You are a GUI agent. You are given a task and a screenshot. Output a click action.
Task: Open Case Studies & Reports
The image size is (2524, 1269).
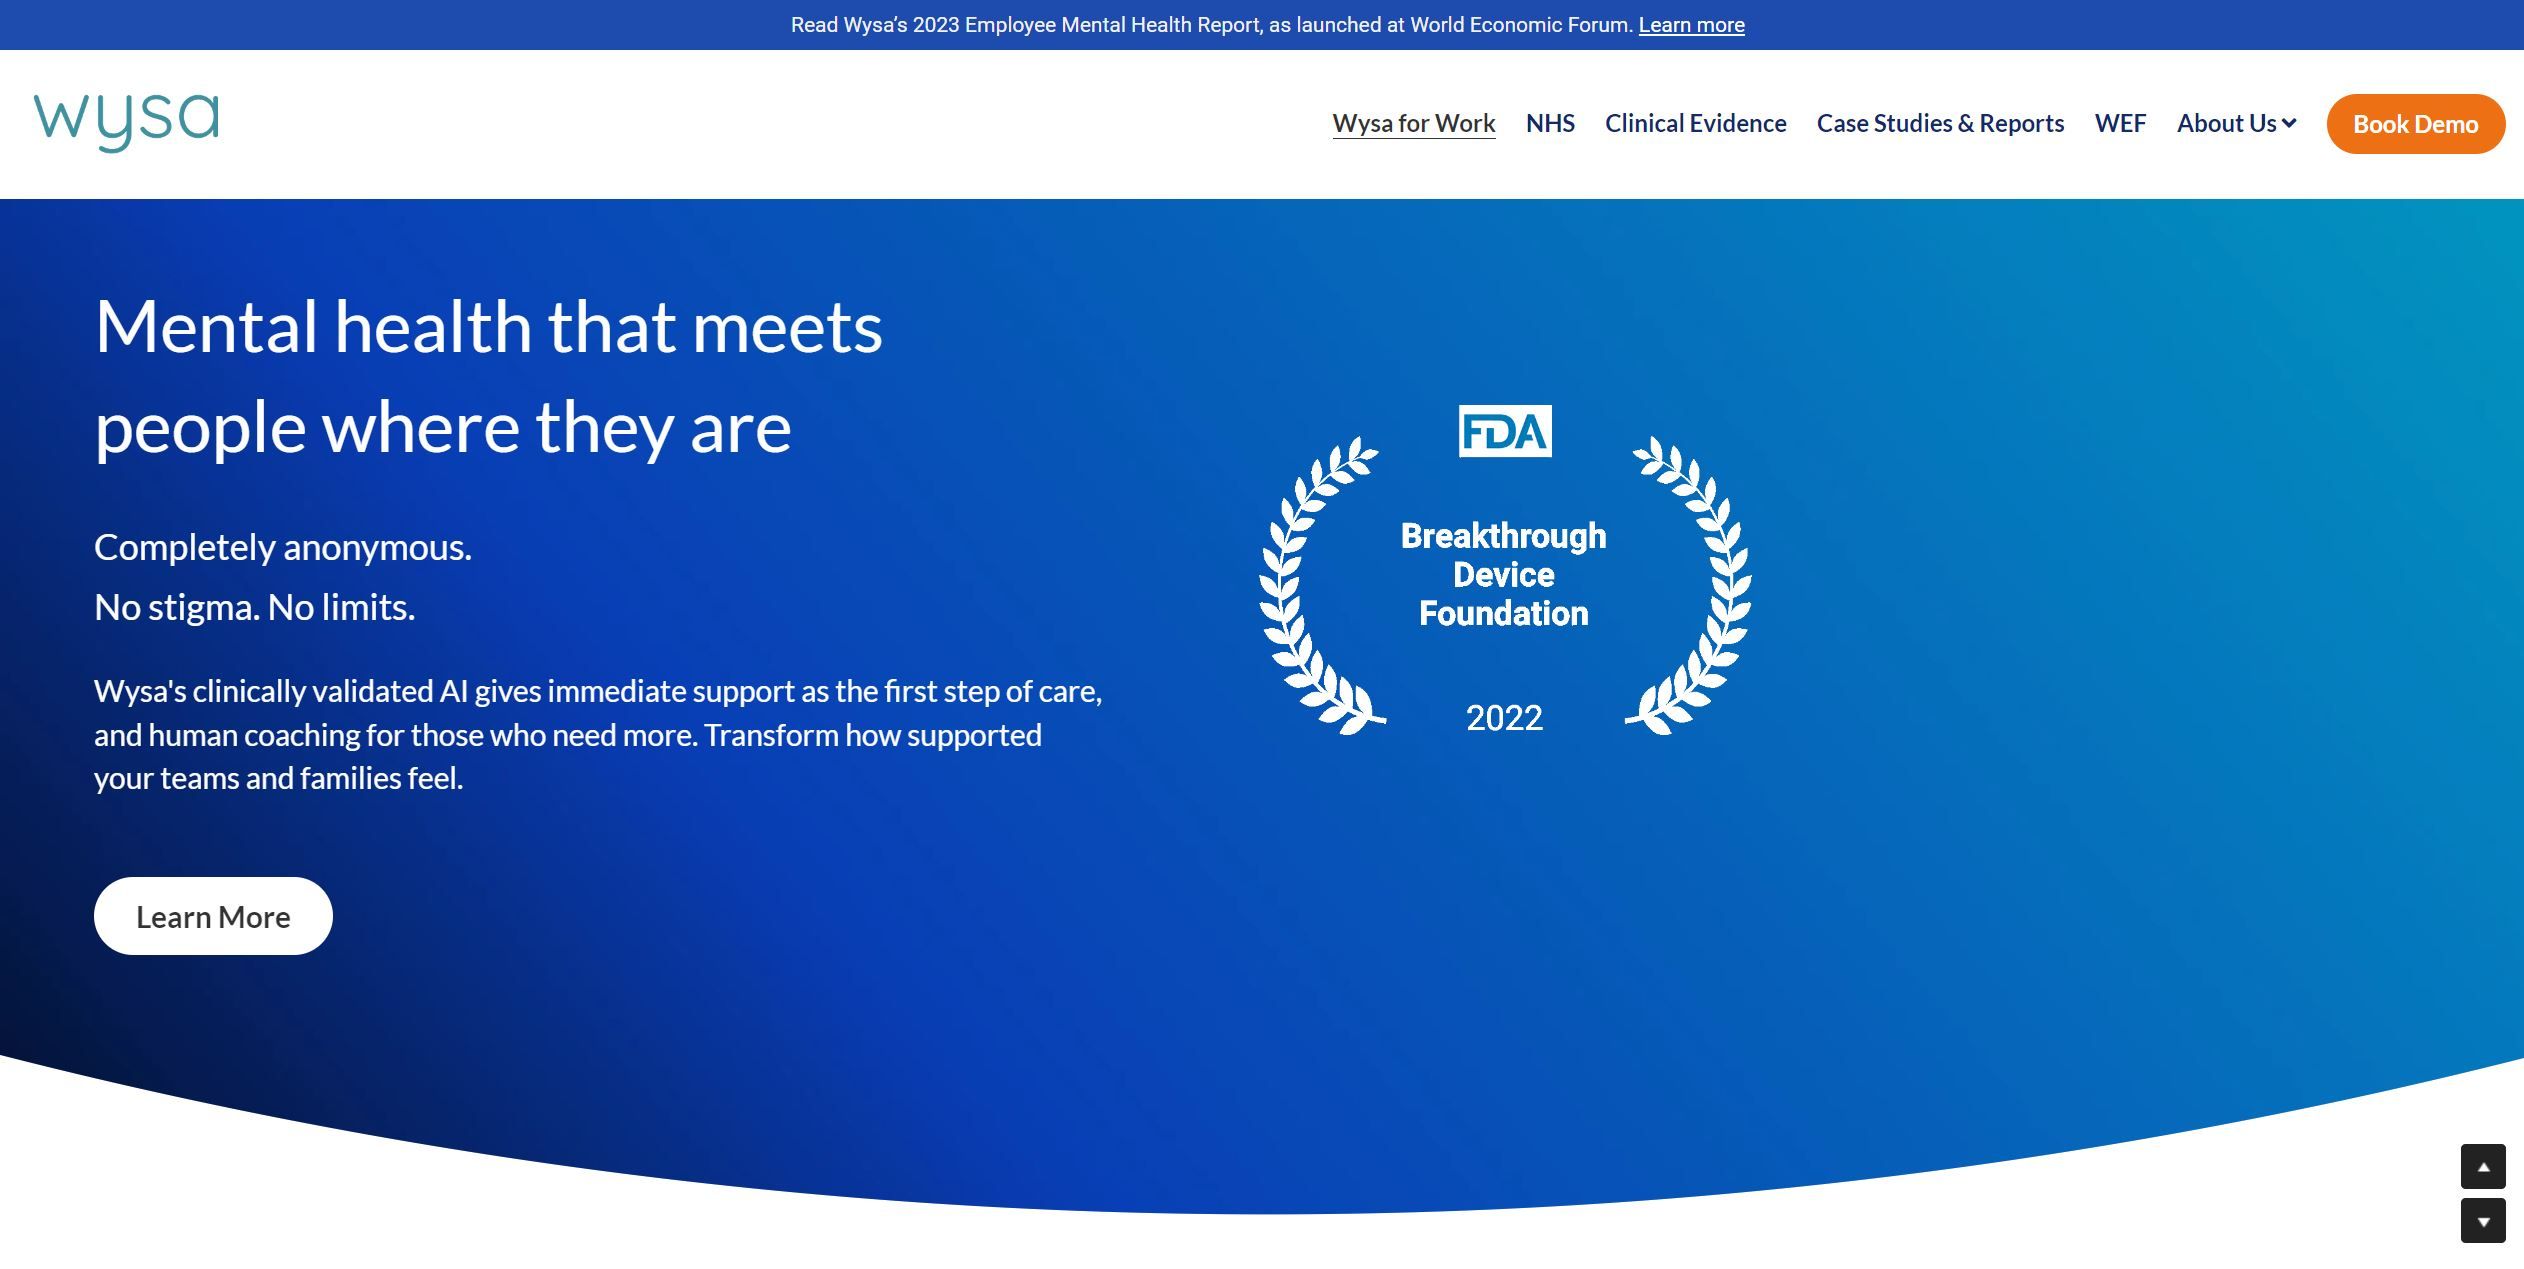tap(1940, 123)
